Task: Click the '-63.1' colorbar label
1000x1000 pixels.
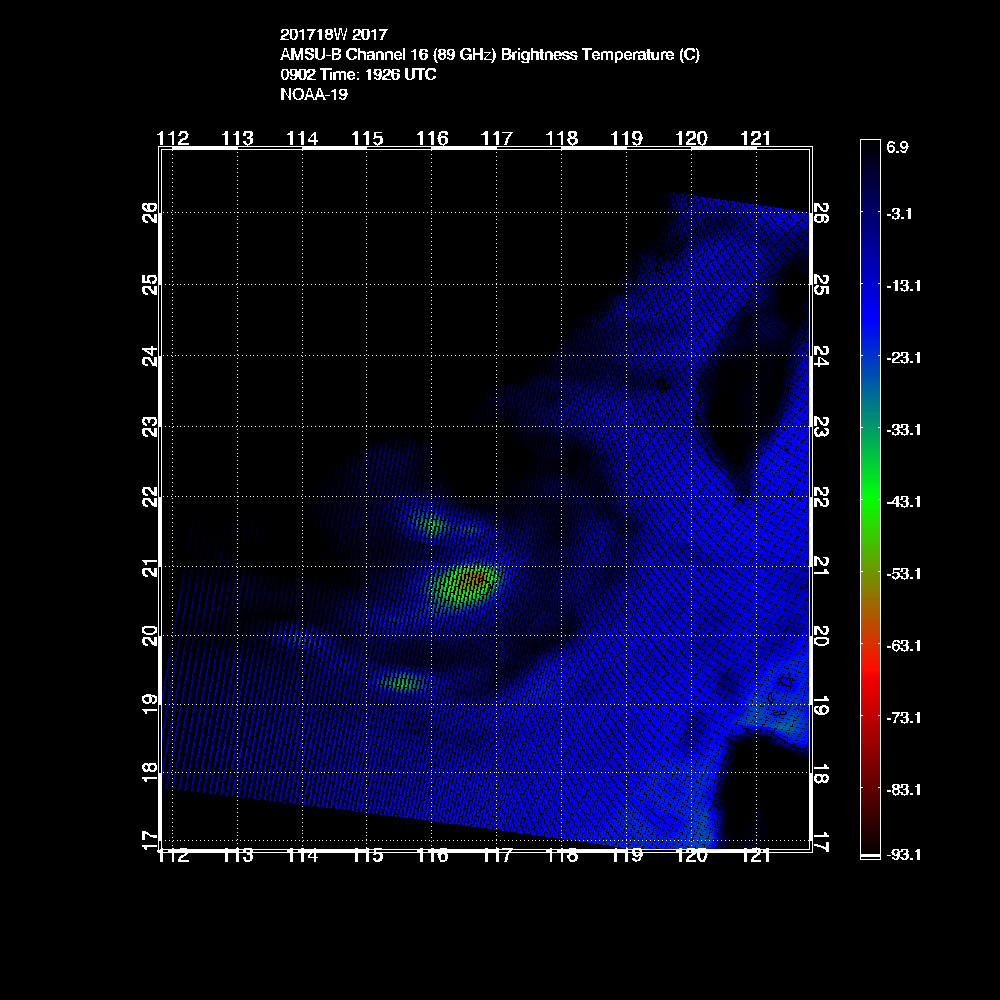Action: (x=904, y=646)
